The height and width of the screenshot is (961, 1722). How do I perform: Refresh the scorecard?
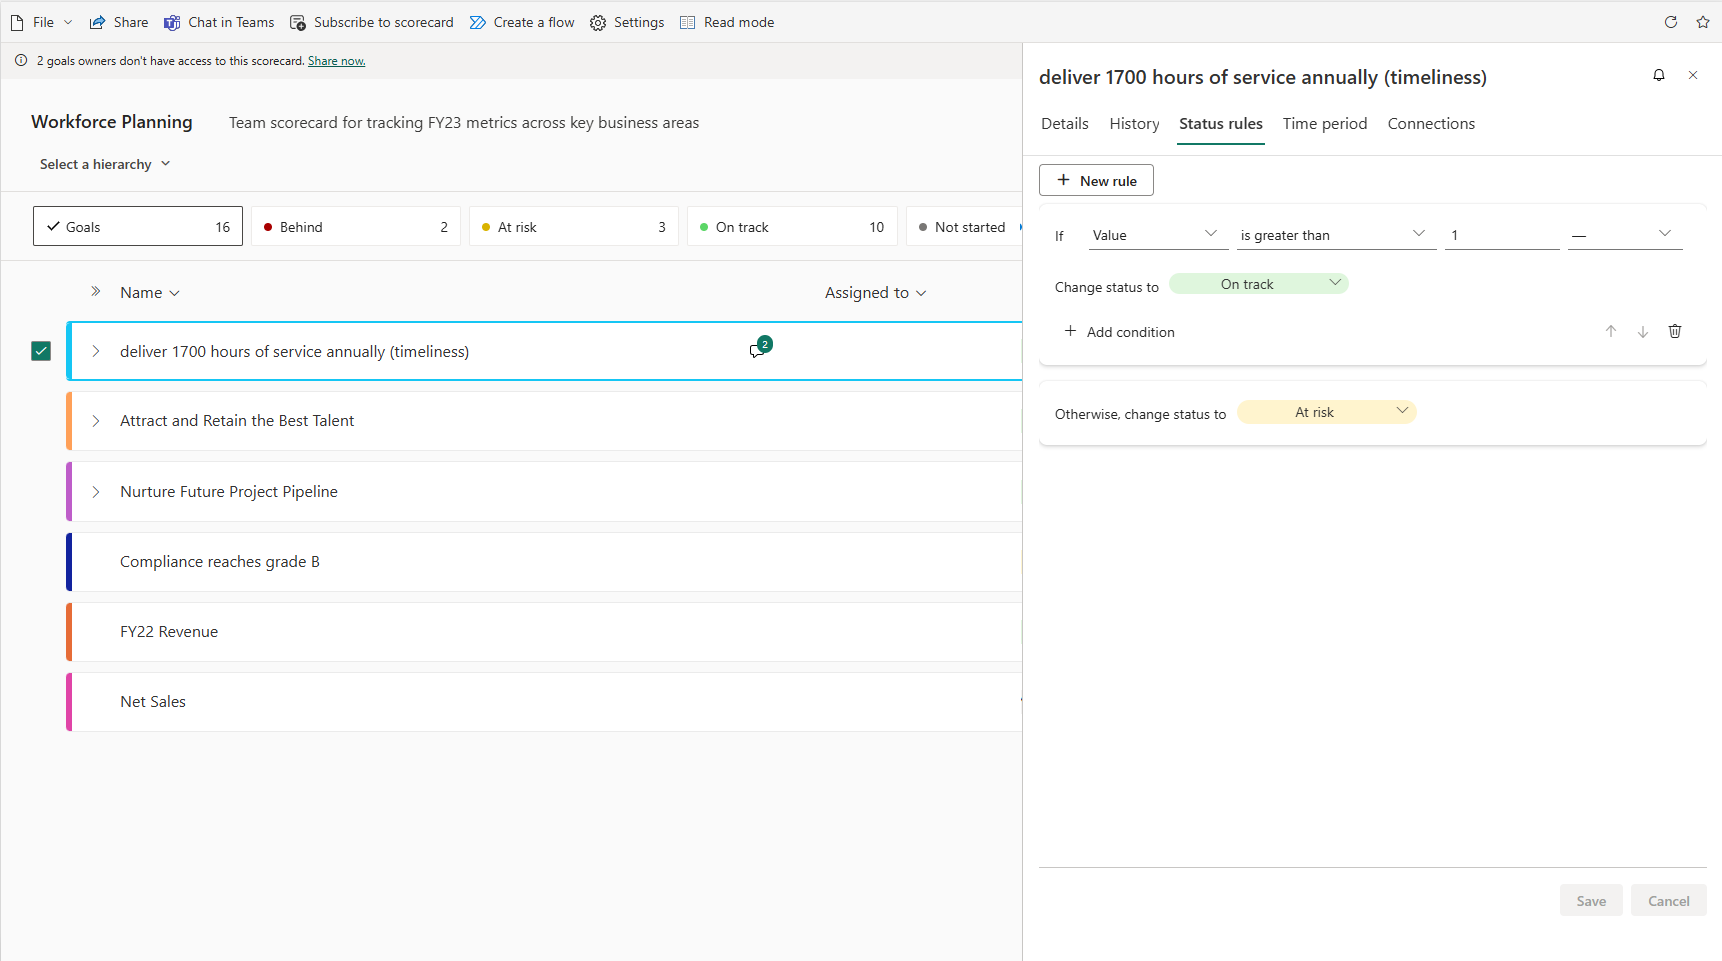click(x=1671, y=22)
